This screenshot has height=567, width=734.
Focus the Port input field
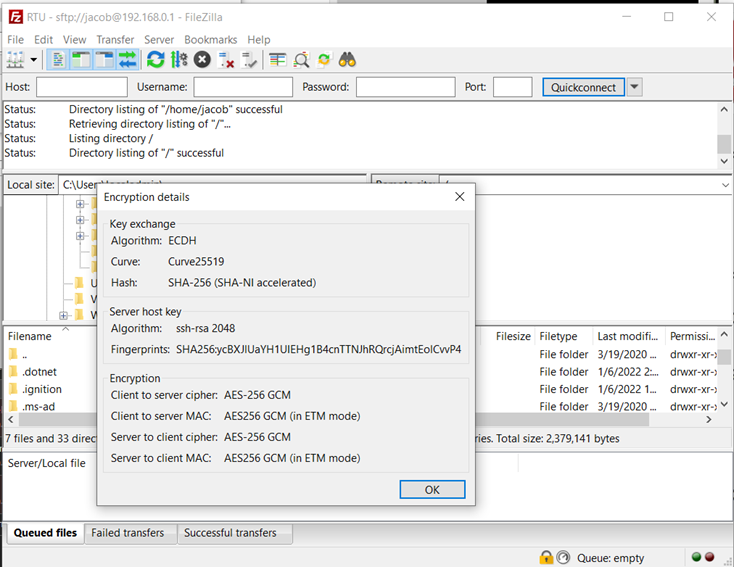(x=513, y=87)
